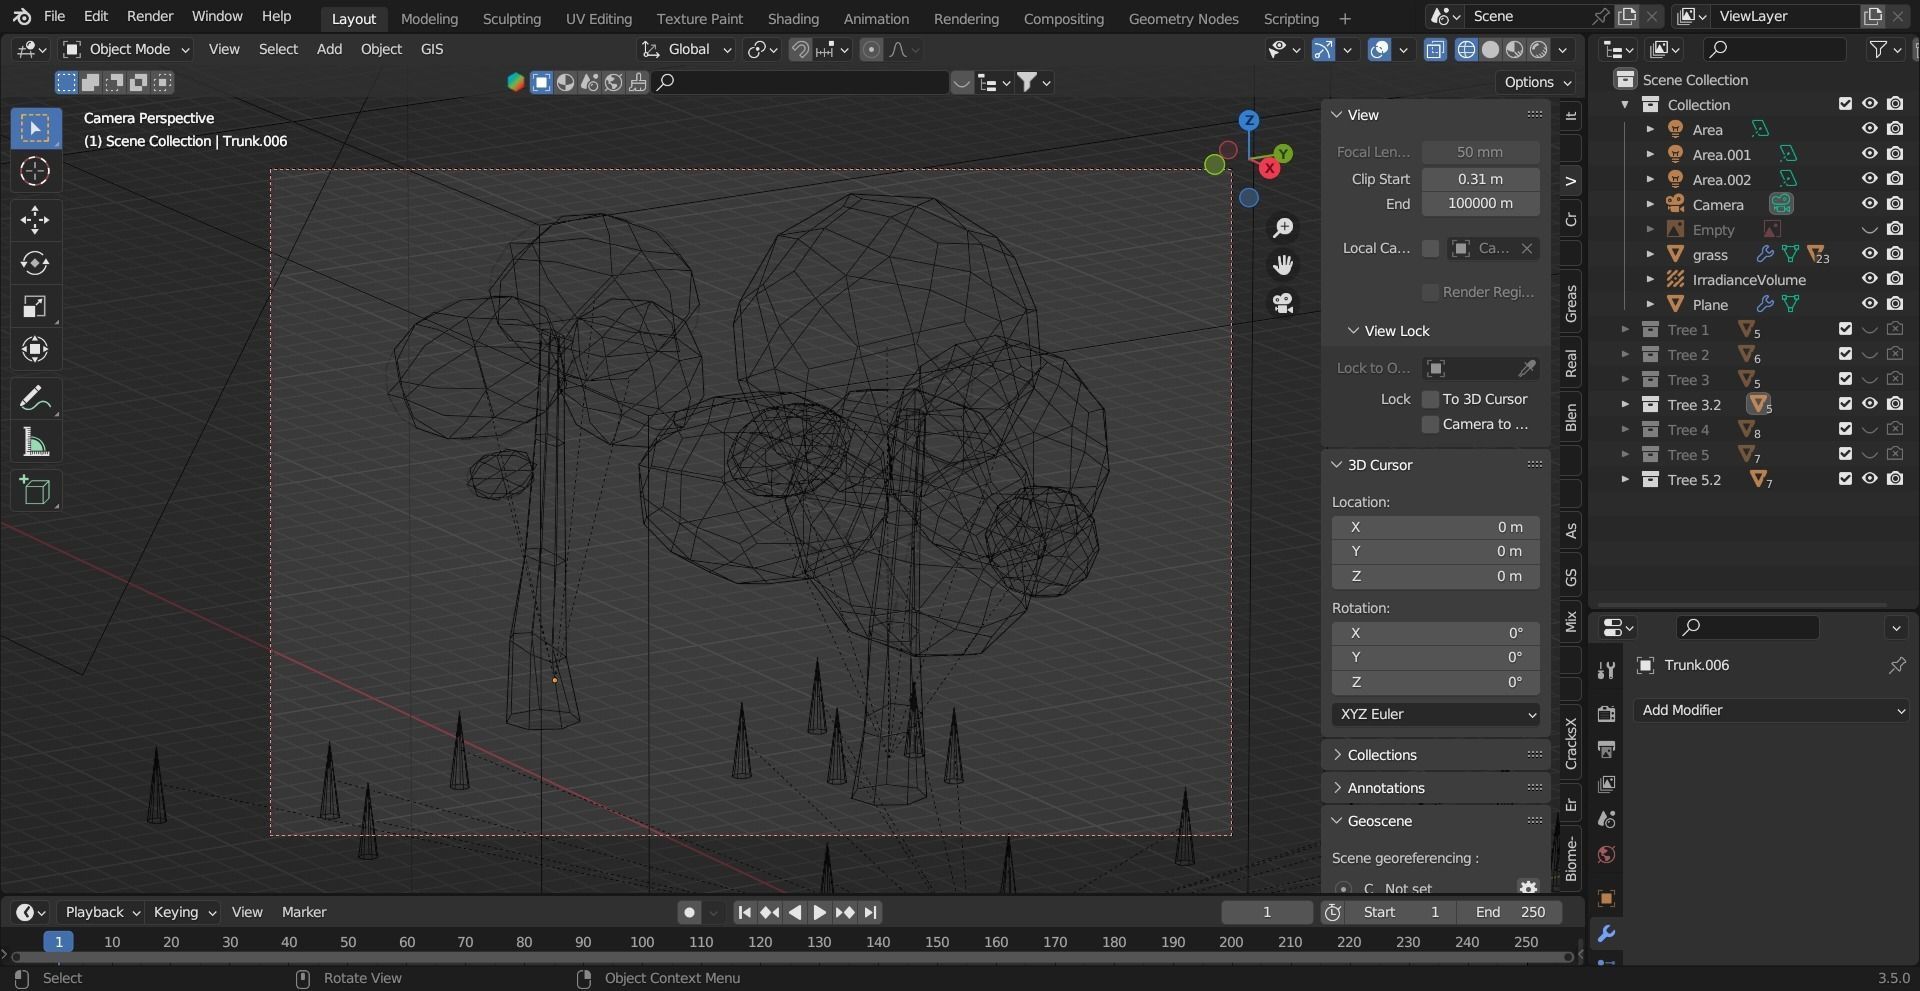Switch to wireframe viewport shading

(1466, 49)
